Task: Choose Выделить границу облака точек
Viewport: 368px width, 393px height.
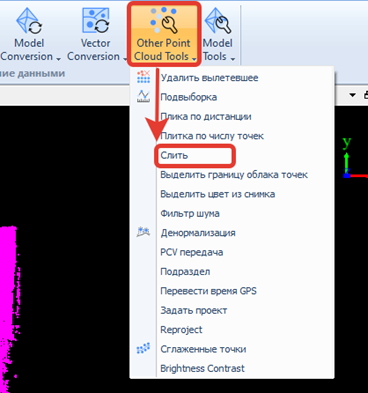Action: (232, 175)
